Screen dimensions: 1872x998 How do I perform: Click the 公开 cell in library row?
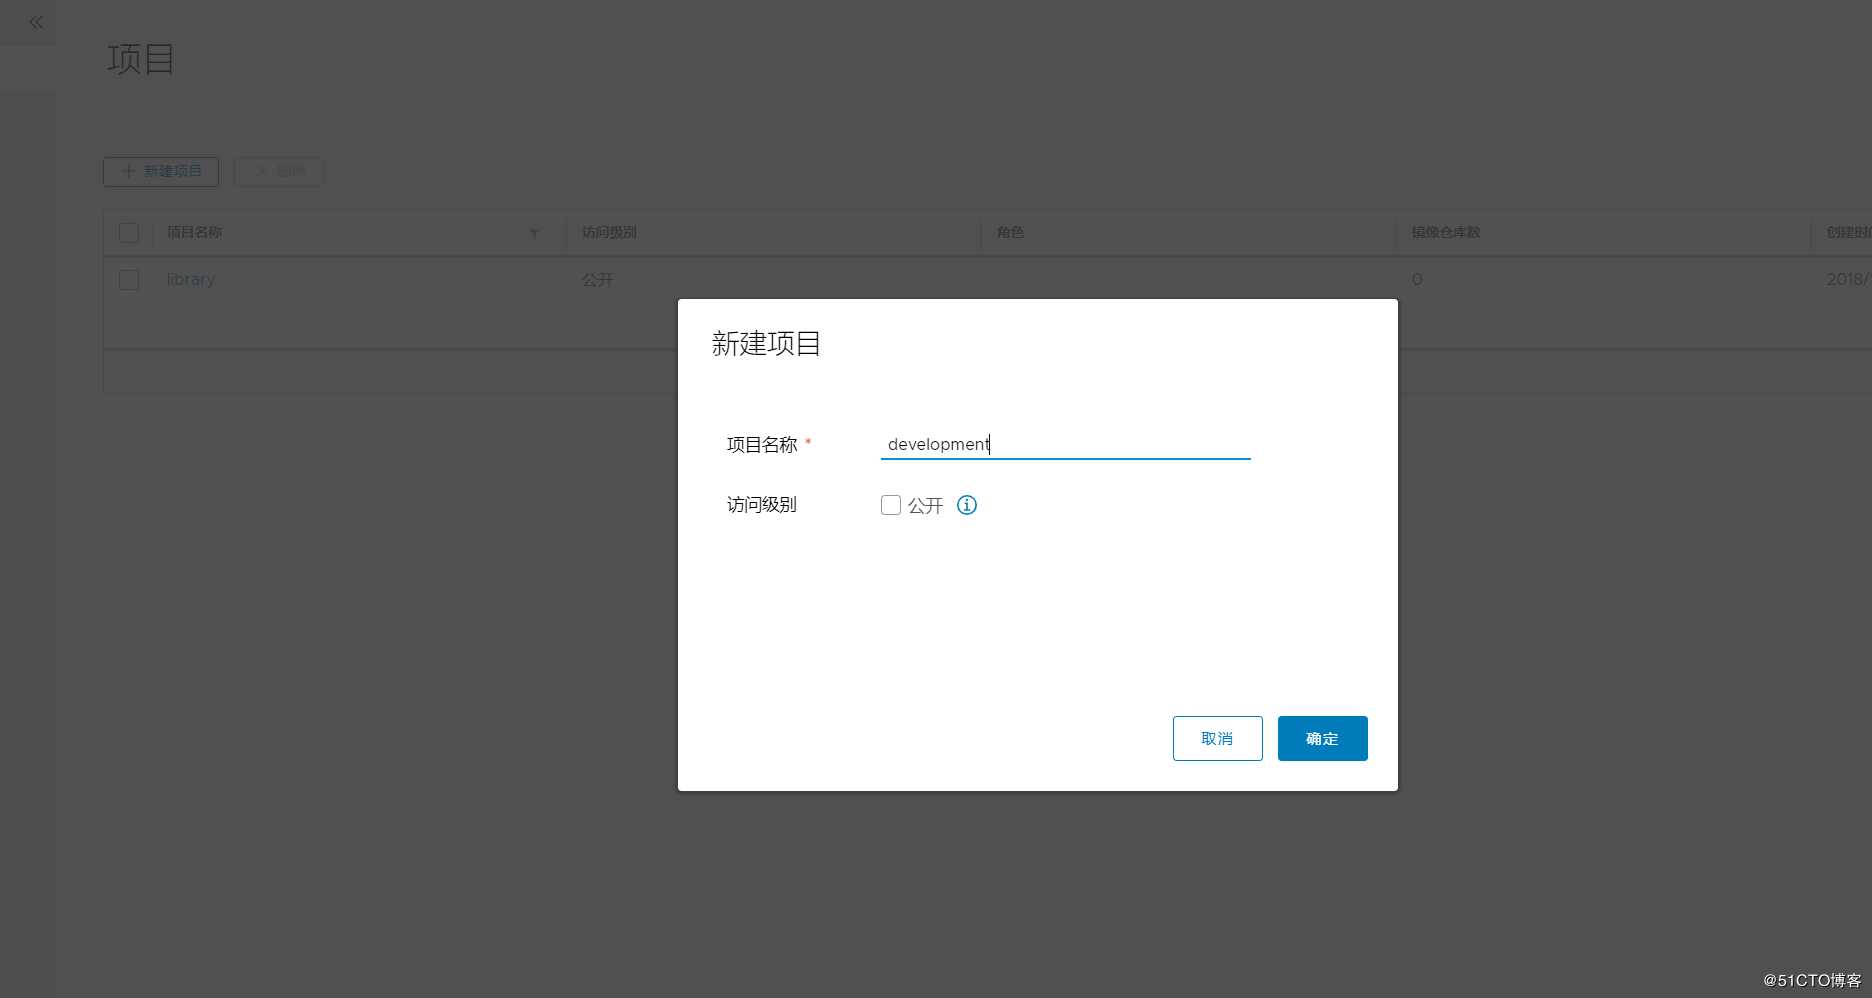coord(597,280)
